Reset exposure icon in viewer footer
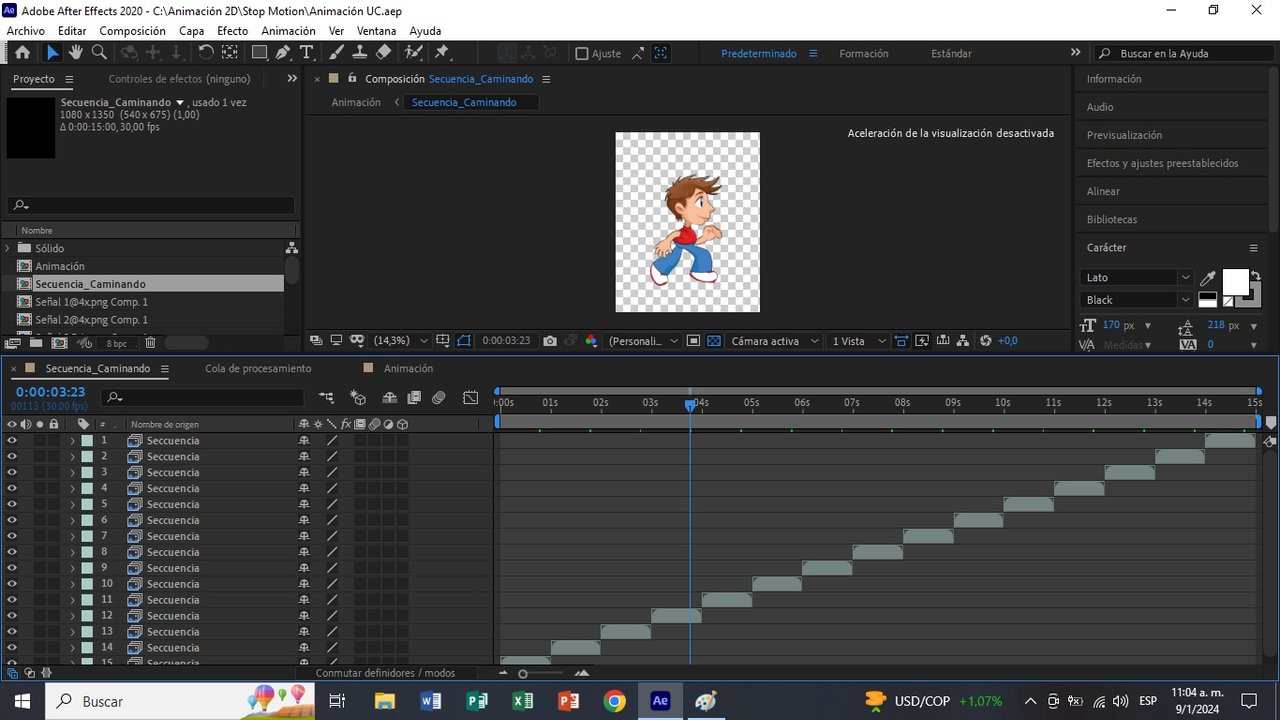This screenshot has width=1280, height=720. pyautogui.click(x=986, y=341)
